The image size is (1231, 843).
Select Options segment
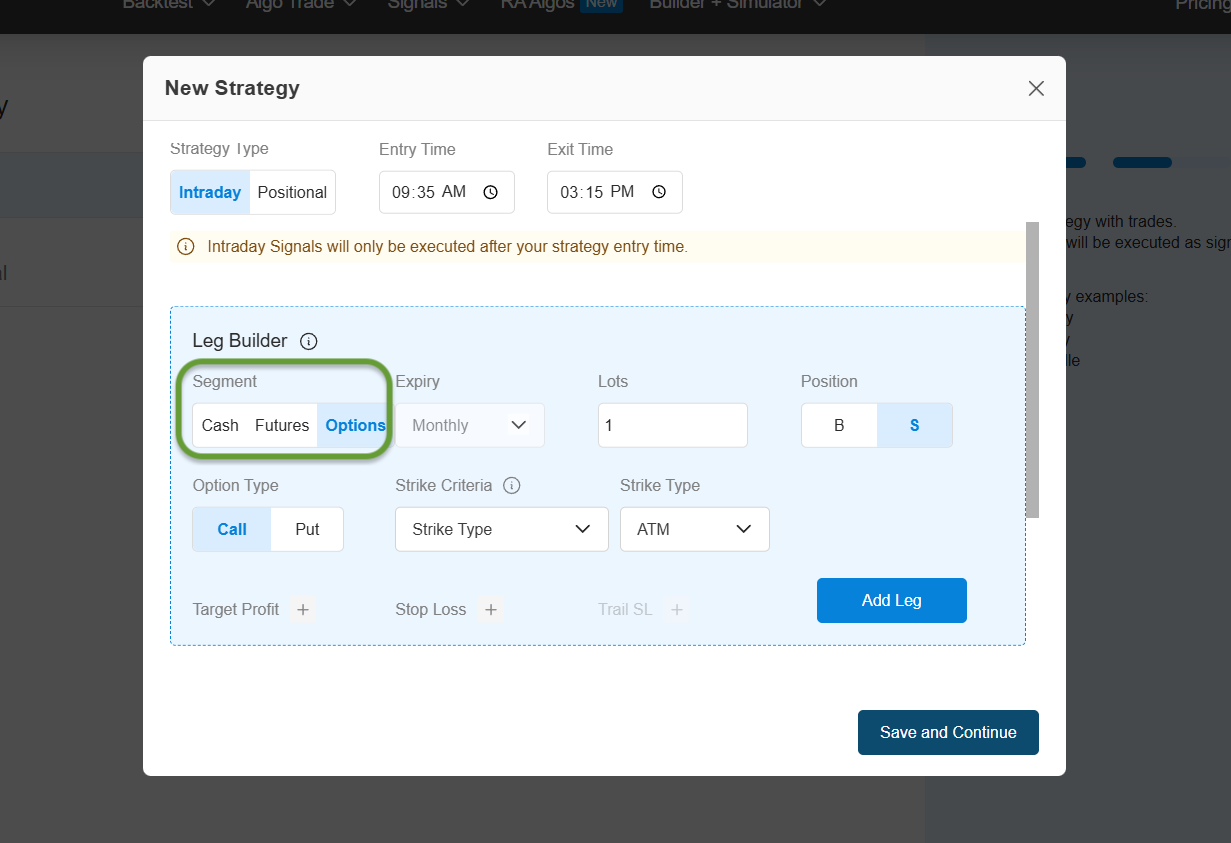coord(355,425)
